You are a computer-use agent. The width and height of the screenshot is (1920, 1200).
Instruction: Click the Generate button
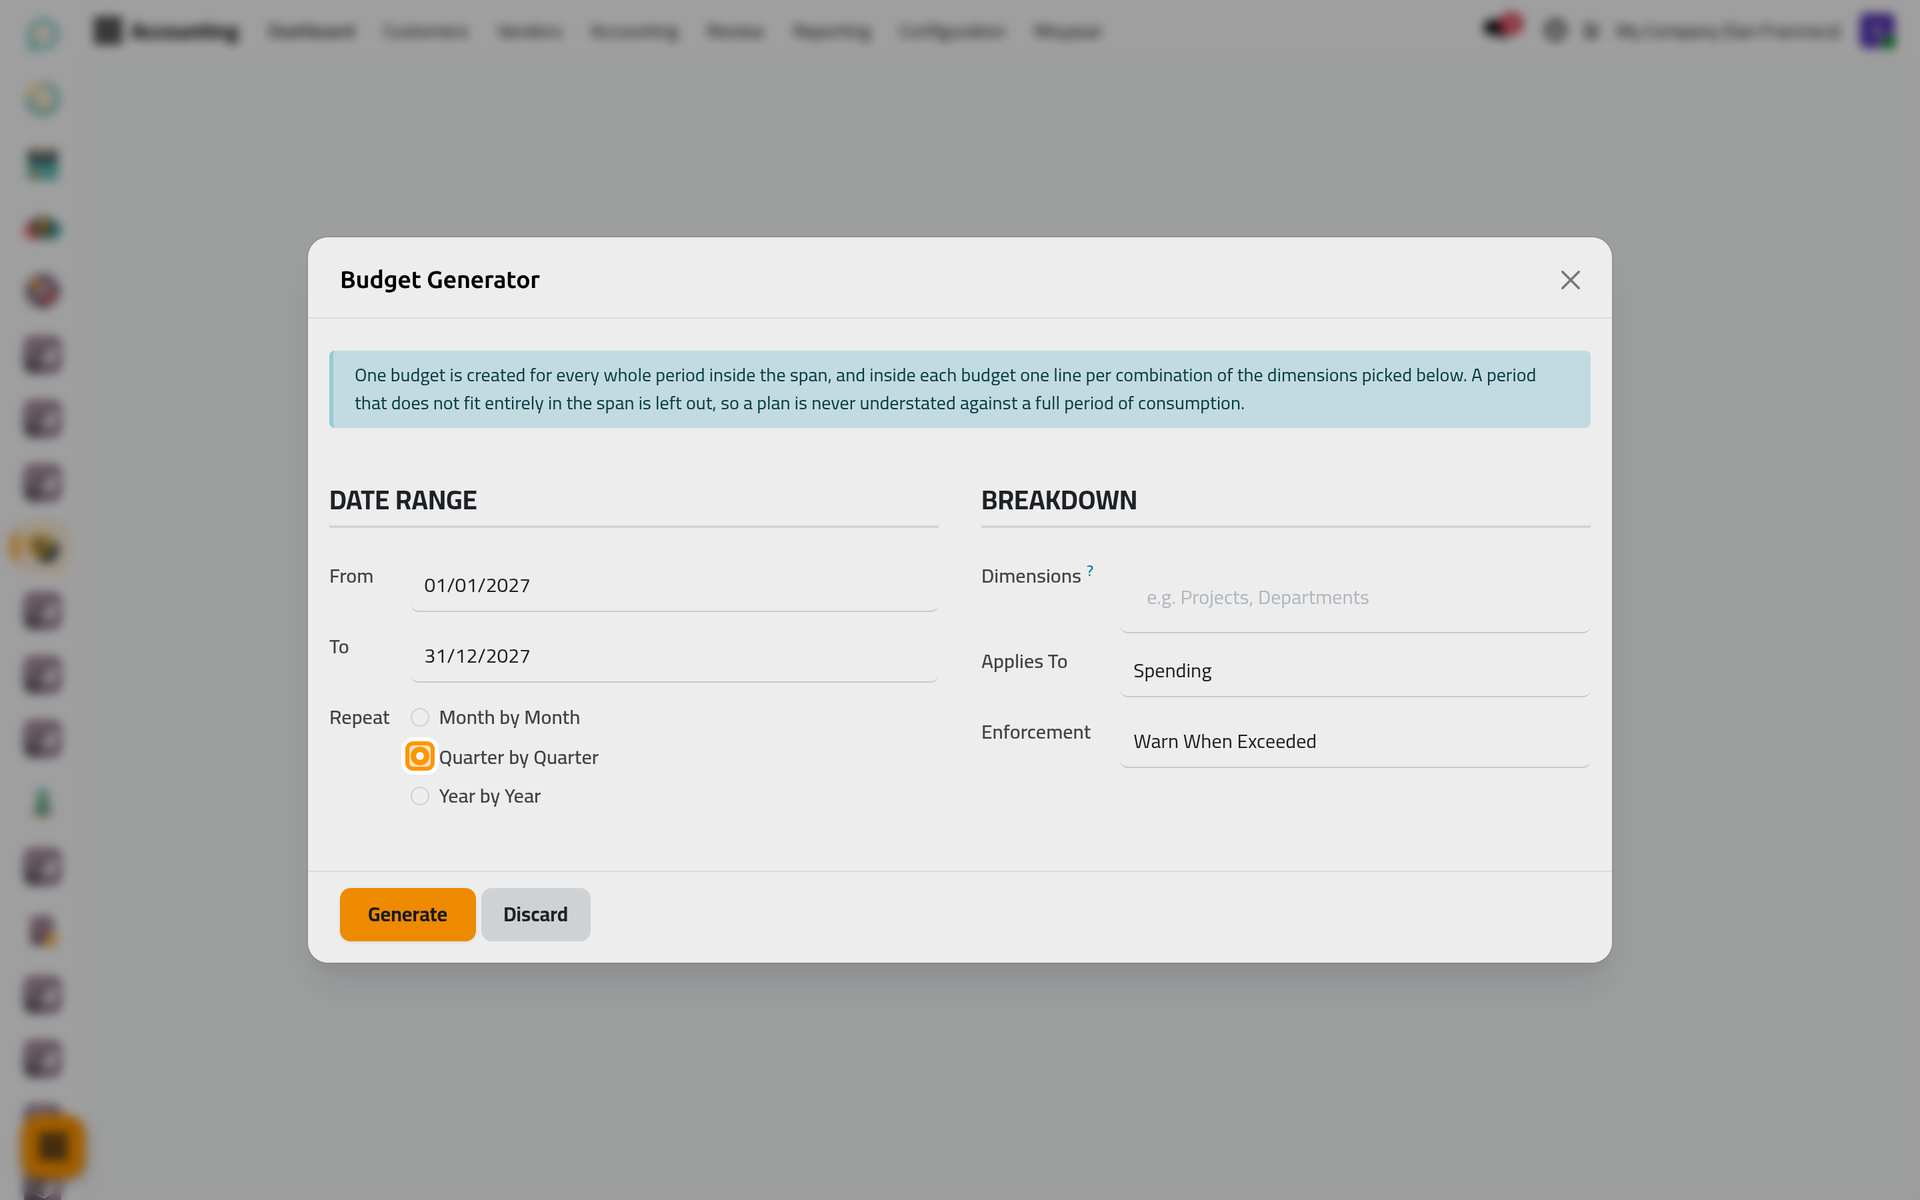point(407,914)
